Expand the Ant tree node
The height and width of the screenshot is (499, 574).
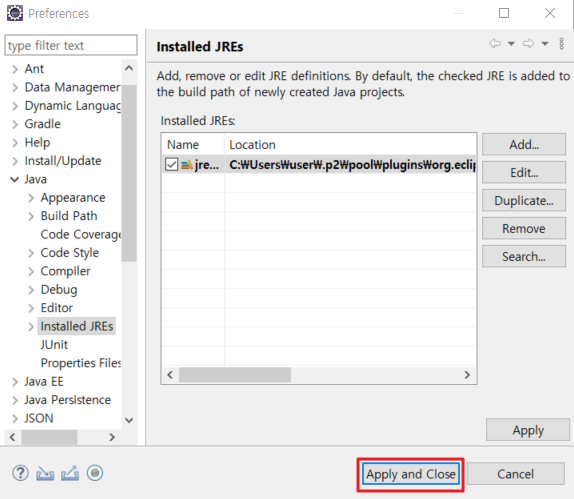[15, 69]
